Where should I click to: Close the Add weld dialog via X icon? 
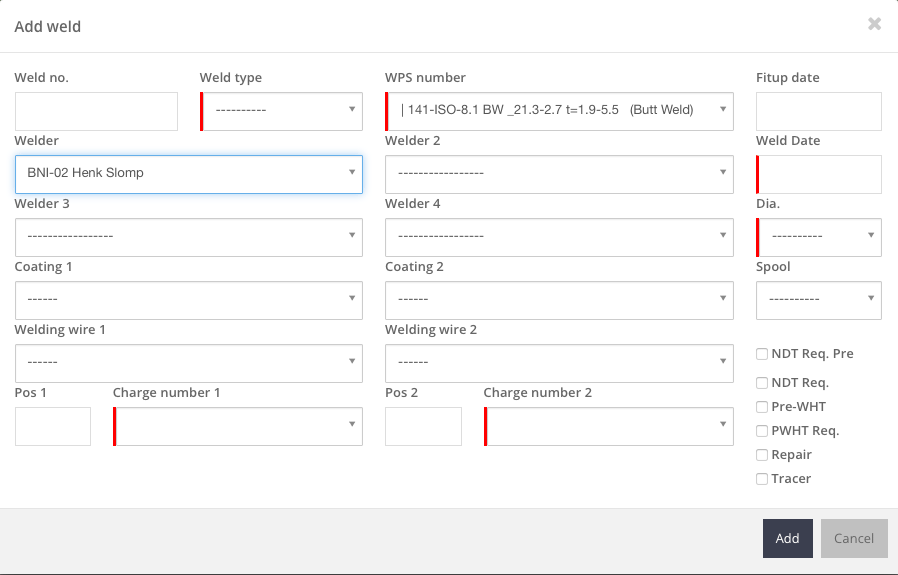[874, 24]
